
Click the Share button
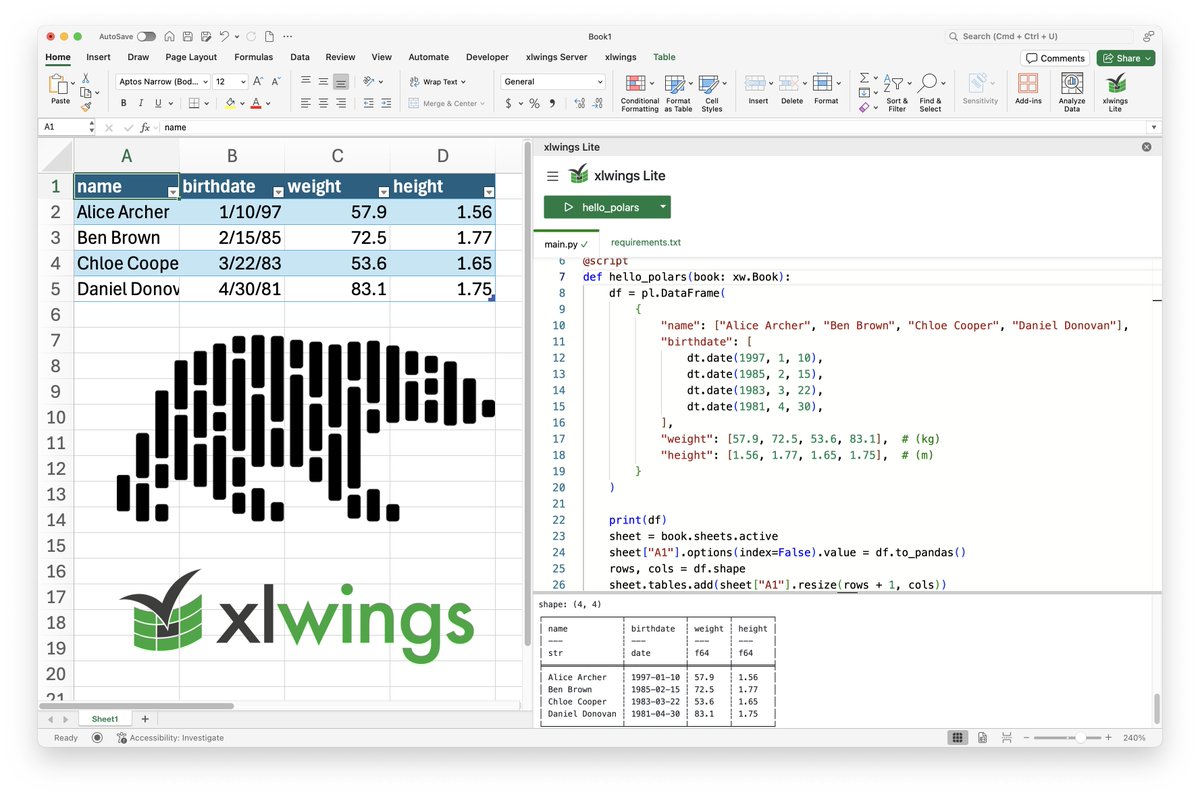coord(1125,57)
